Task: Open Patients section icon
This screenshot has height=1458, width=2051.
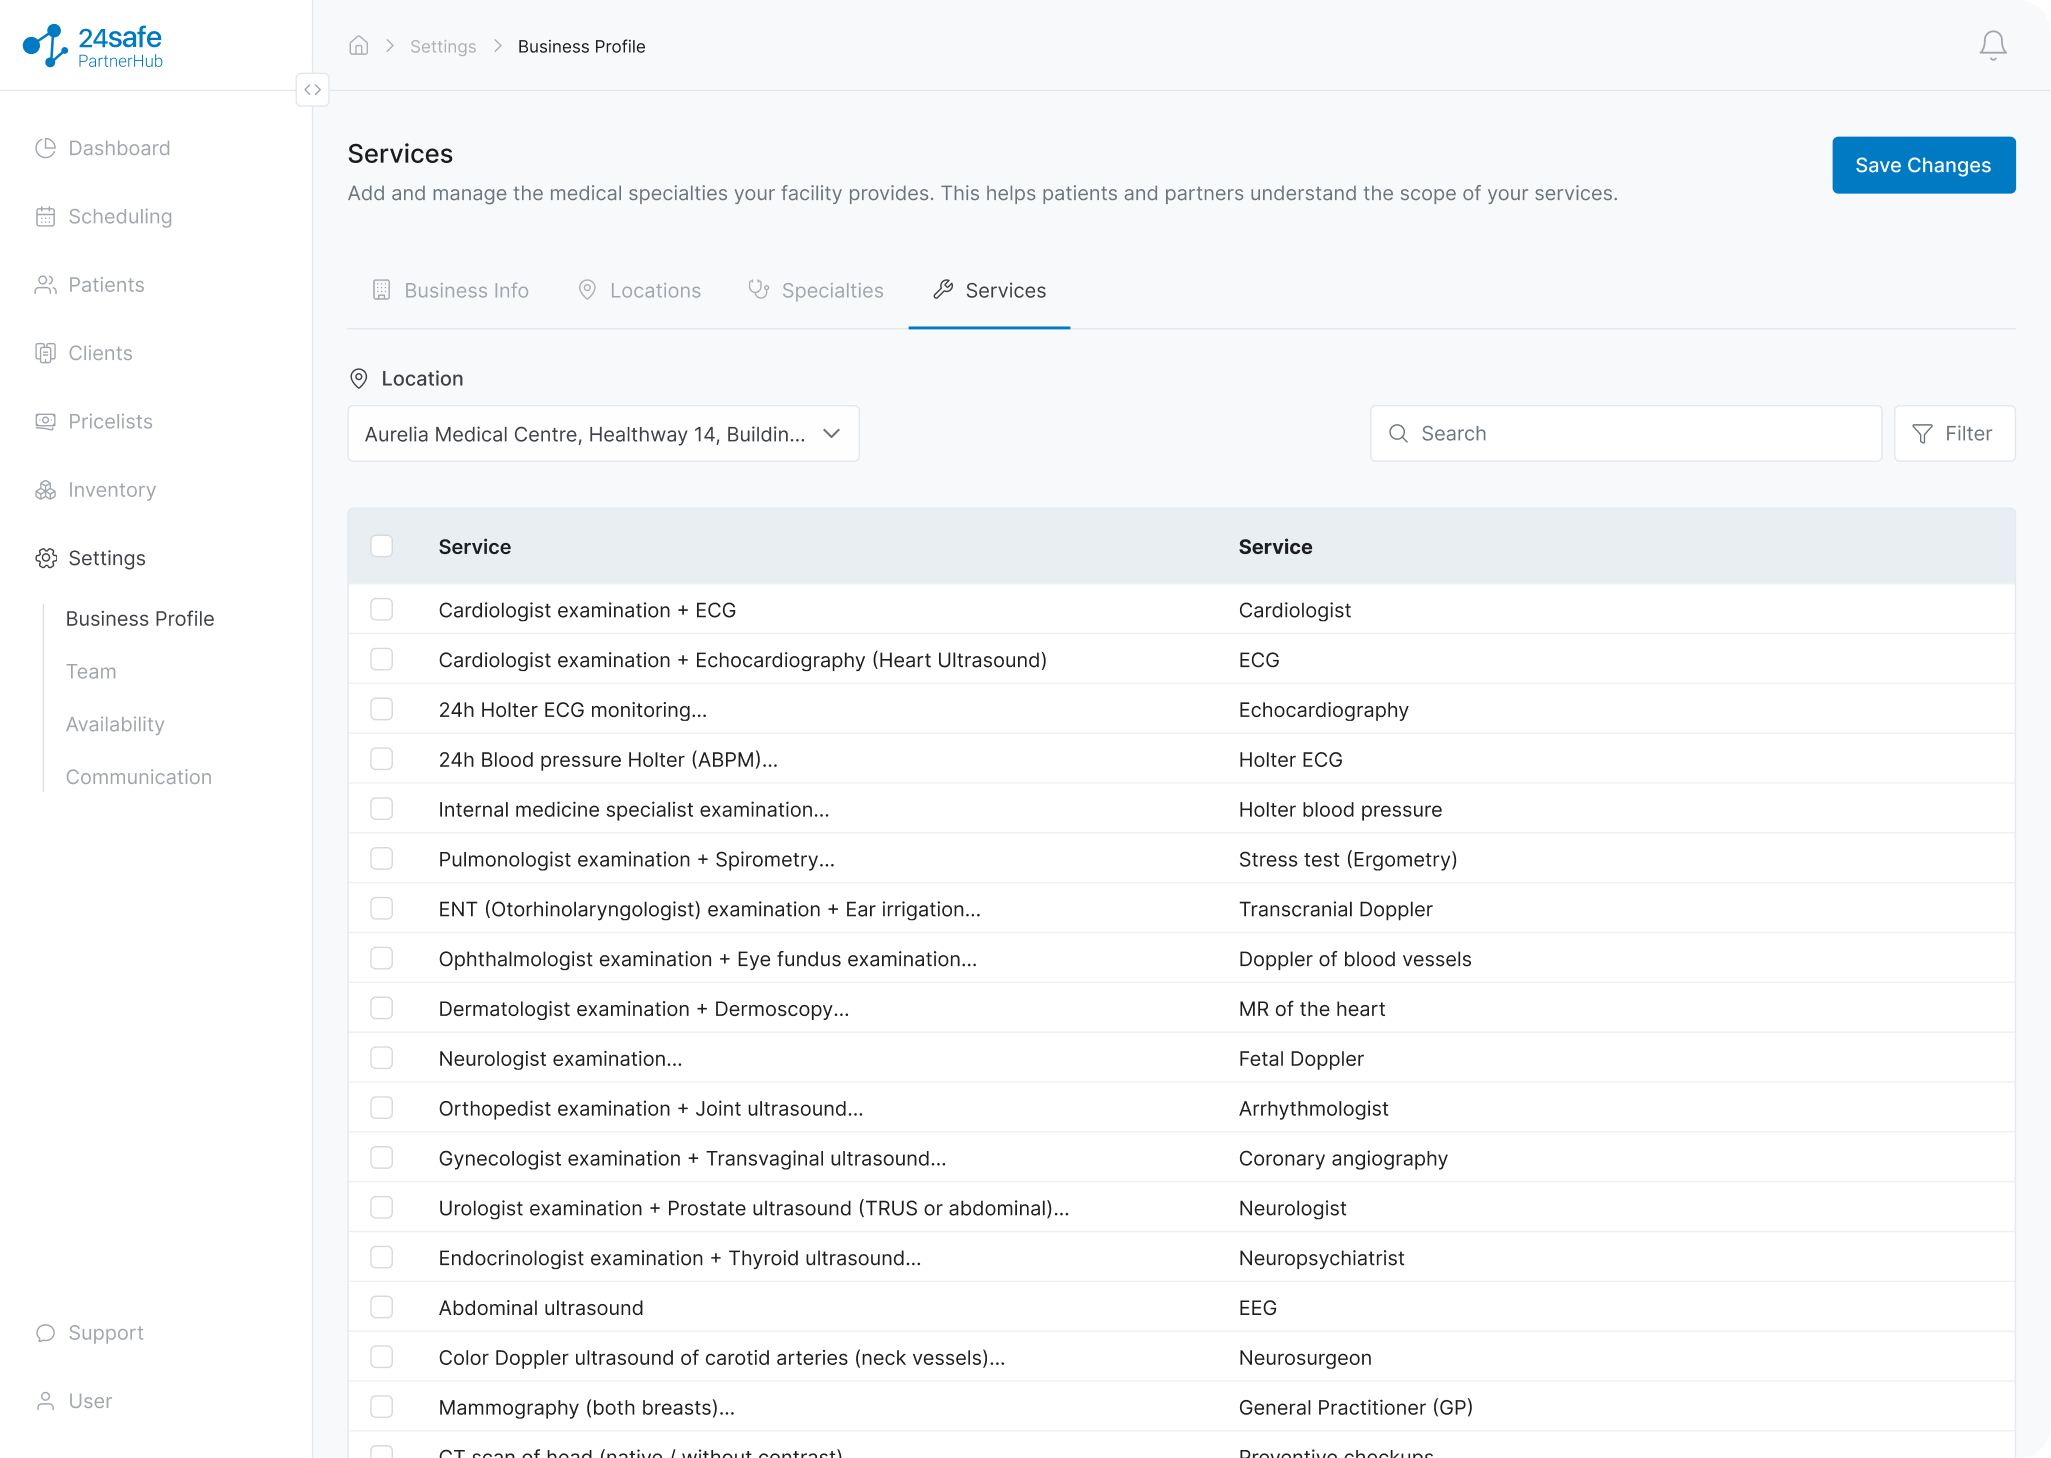Action: tap(46, 285)
